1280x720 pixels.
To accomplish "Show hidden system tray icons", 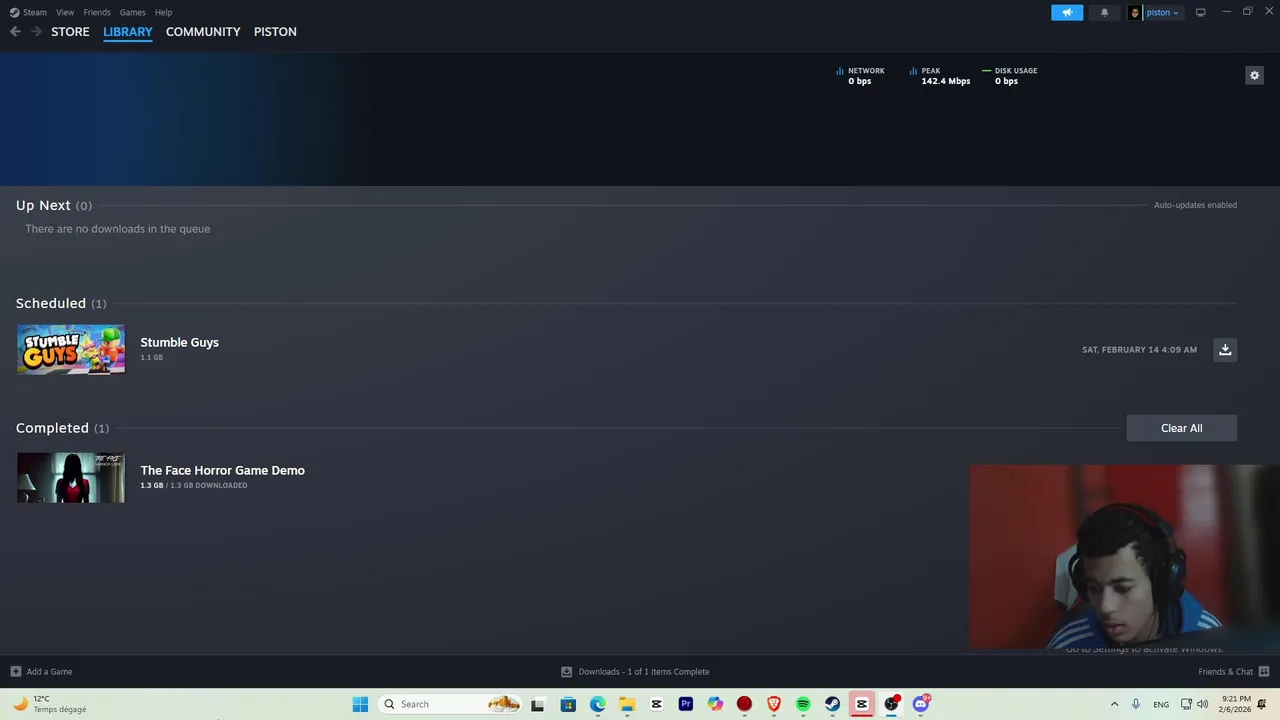I will point(1114,704).
